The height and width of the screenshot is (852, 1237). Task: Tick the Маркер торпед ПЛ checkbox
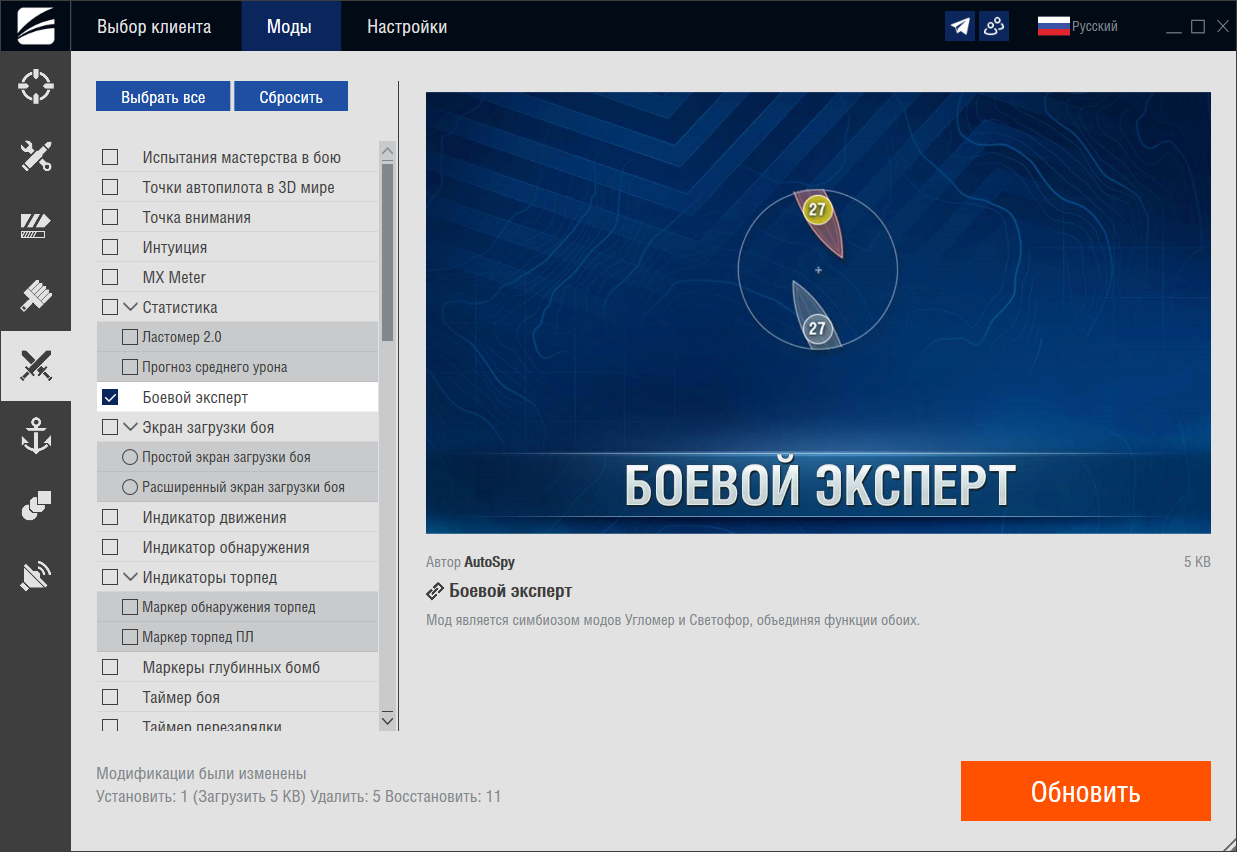(x=130, y=637)
